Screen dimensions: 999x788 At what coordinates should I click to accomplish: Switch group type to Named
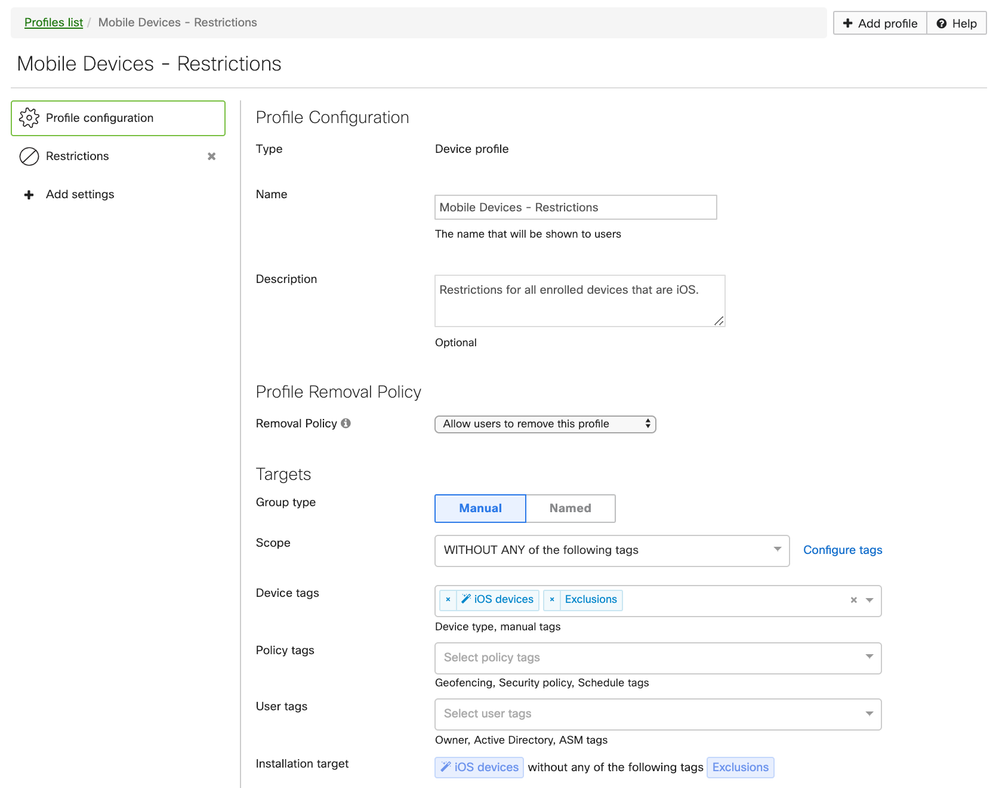coord(570,508)
